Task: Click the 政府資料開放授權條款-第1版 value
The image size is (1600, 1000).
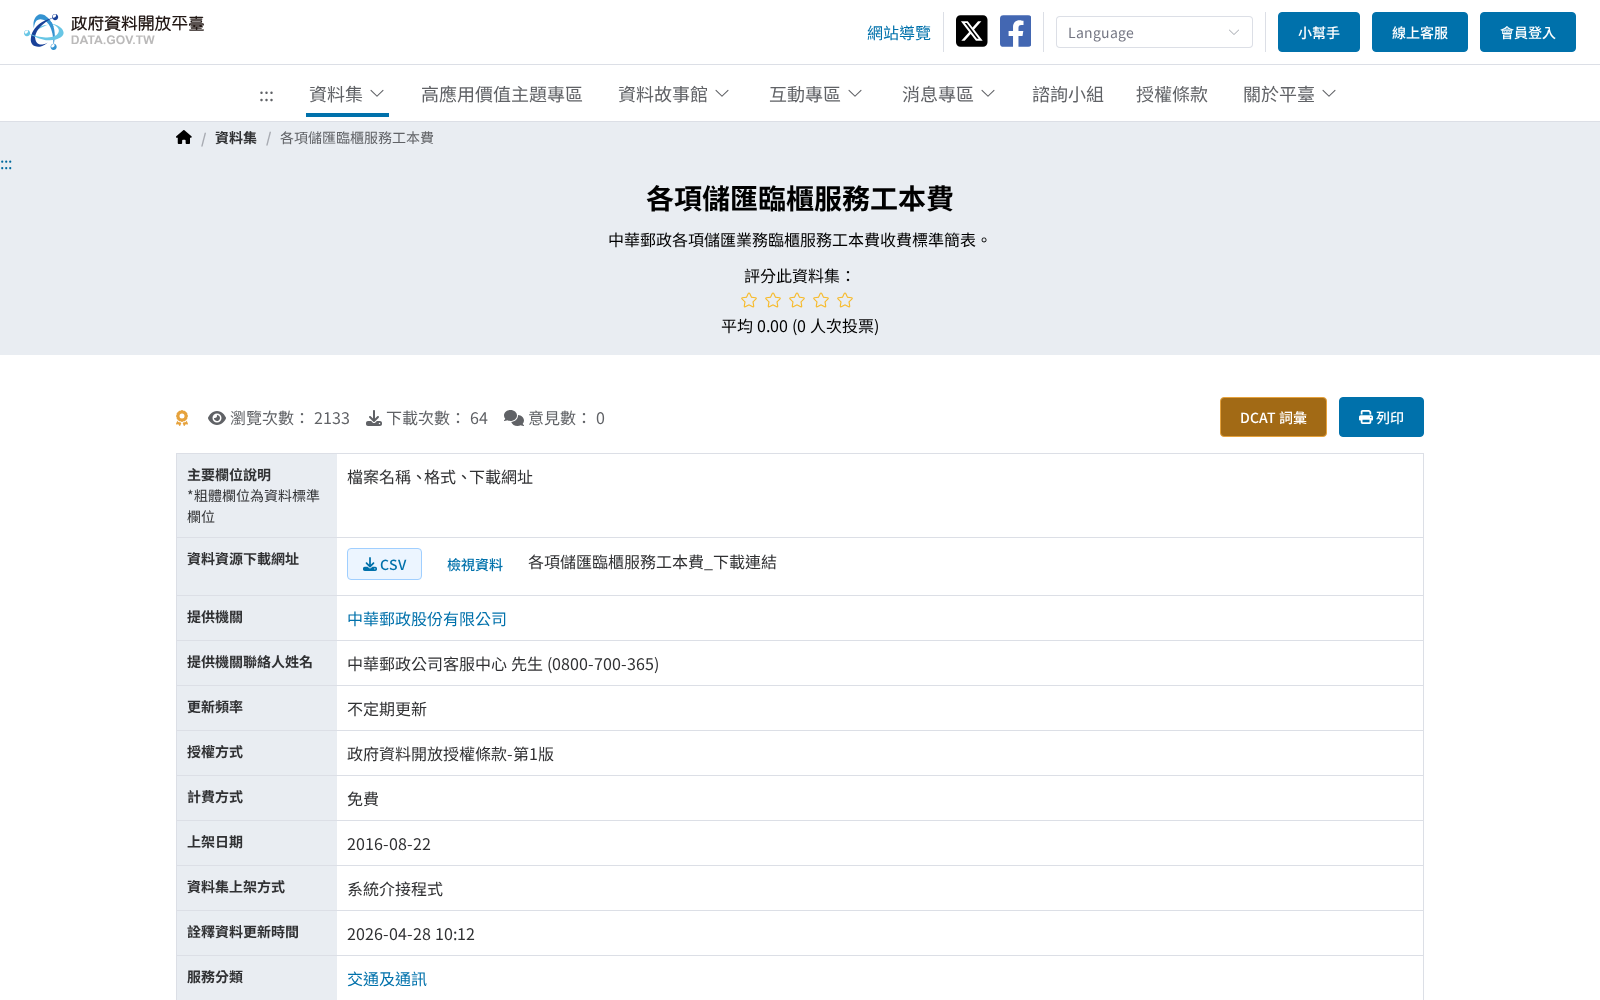Action: (451, 754)
